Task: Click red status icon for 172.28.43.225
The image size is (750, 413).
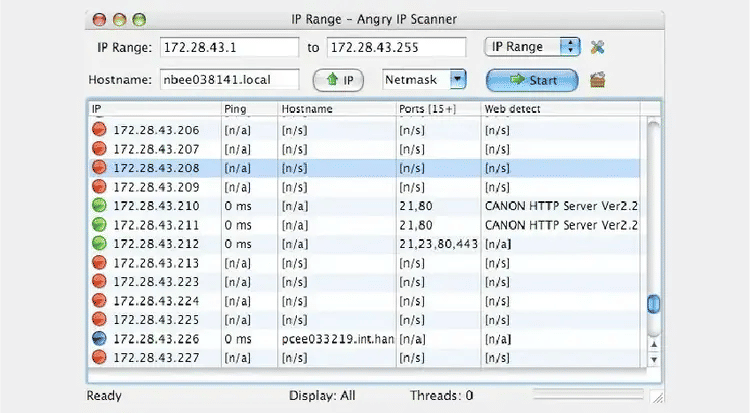Action: (99, 320)
